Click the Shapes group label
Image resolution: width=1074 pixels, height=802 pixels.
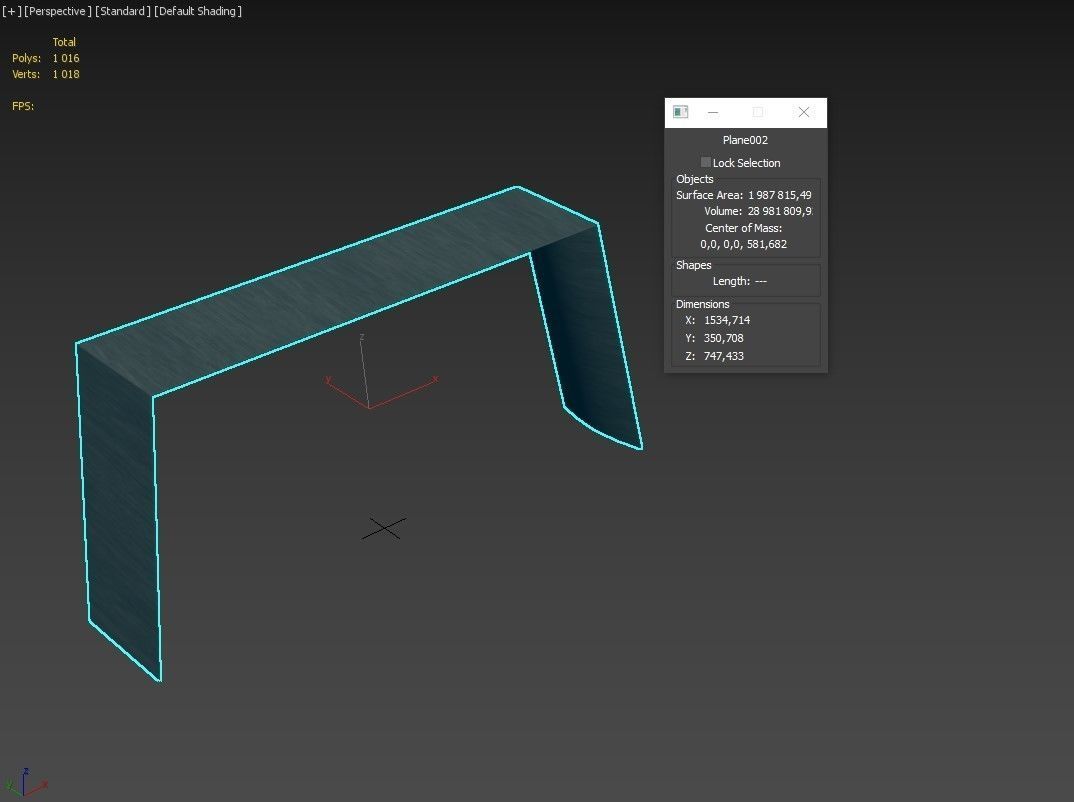point(693,265)
